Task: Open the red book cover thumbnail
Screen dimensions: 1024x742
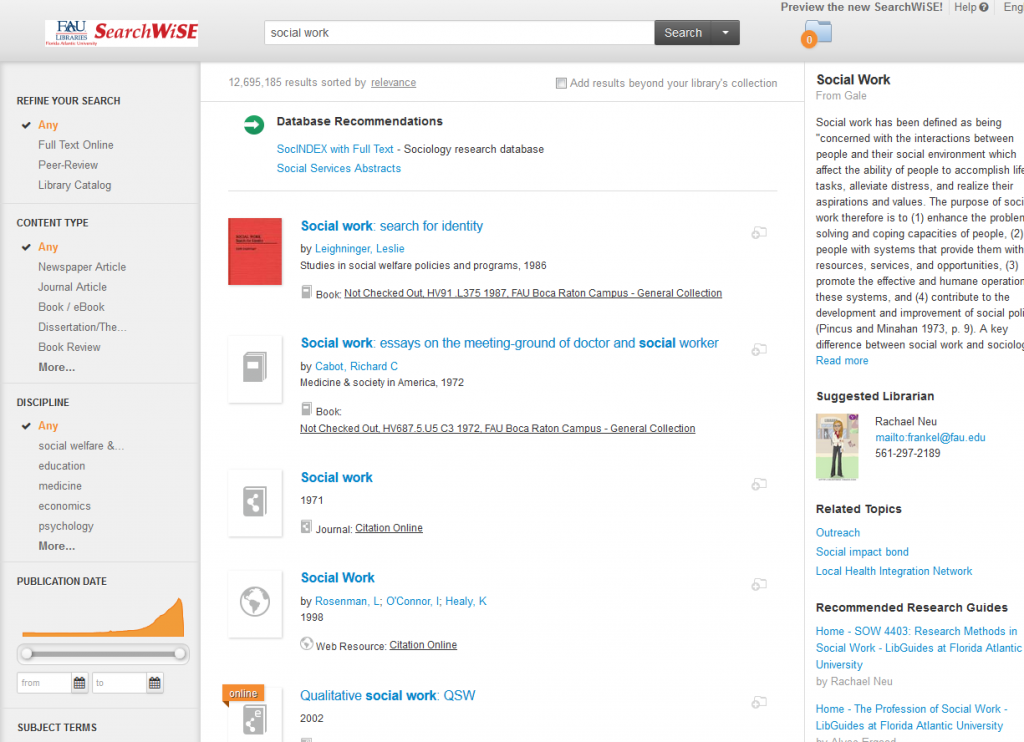Action: [255, 251]
